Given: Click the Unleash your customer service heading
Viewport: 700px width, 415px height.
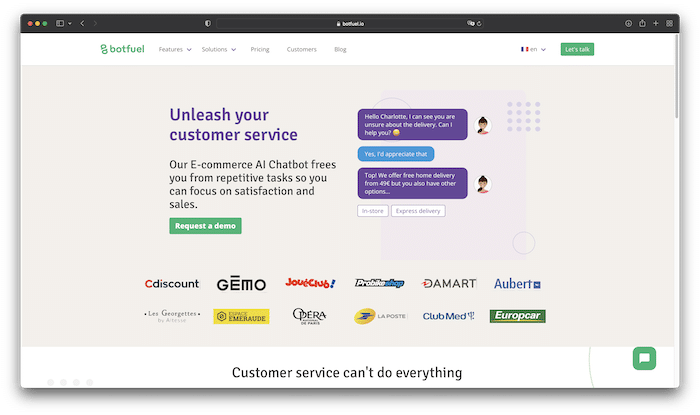Looking at the screenshot, I should click(233, 124).
